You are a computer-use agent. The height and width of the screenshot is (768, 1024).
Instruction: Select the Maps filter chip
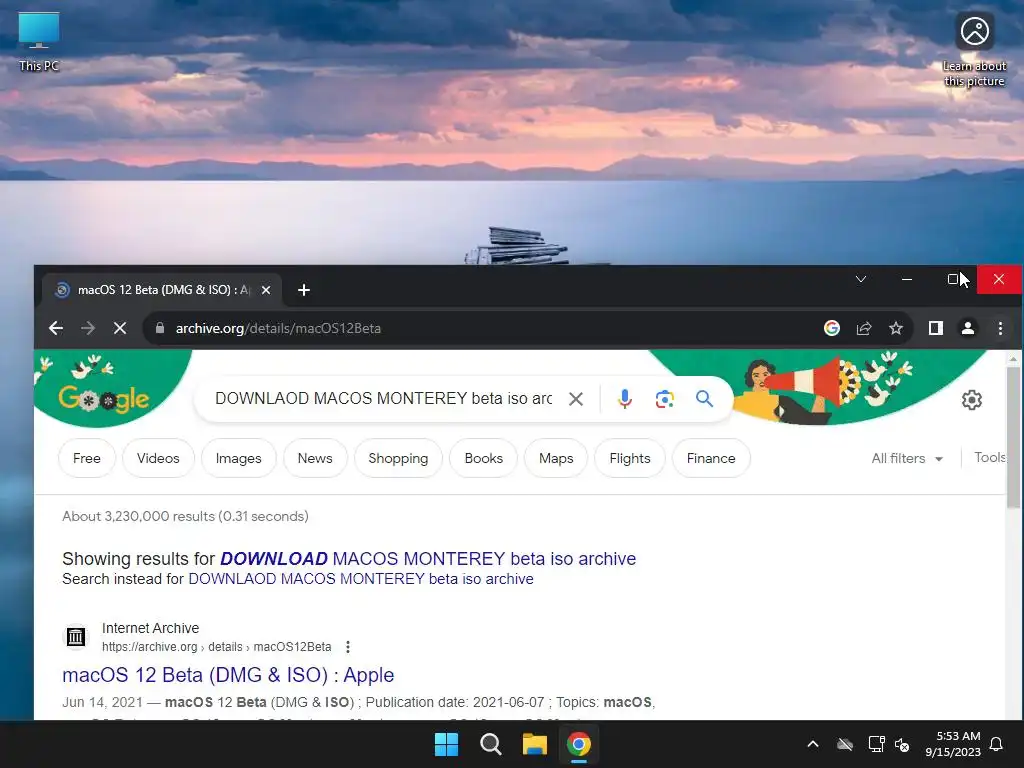[x=556, y=458]
